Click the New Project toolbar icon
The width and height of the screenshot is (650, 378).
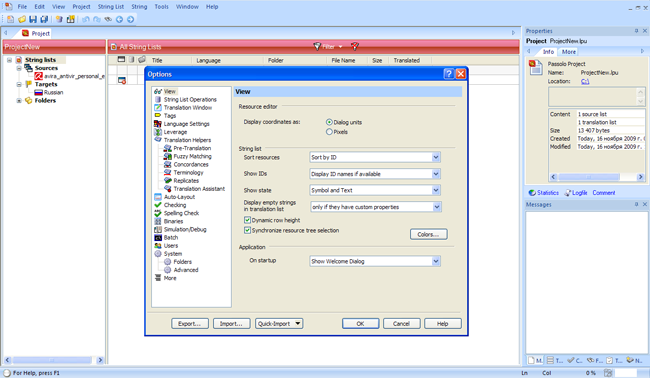pyautogui.click(x=10, y=19)
